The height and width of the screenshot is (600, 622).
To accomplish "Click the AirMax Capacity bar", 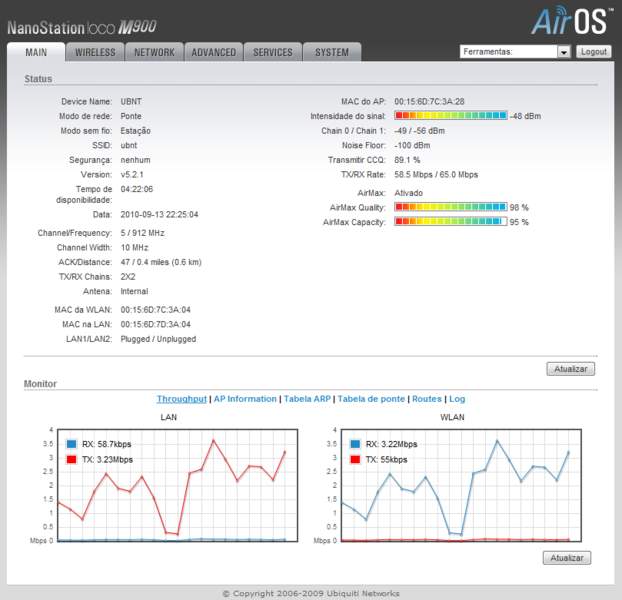I will pos(451,221).
